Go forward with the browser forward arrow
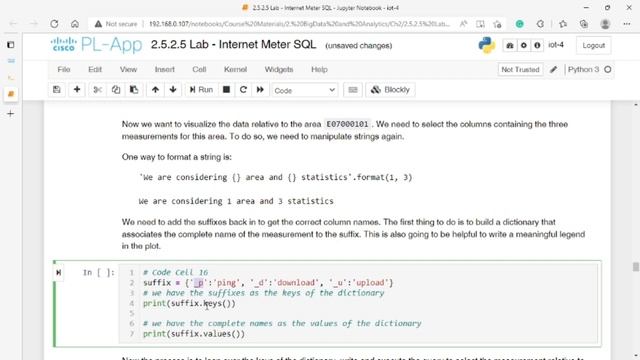This screenshot has height=360, width=640. pos(33,24)
